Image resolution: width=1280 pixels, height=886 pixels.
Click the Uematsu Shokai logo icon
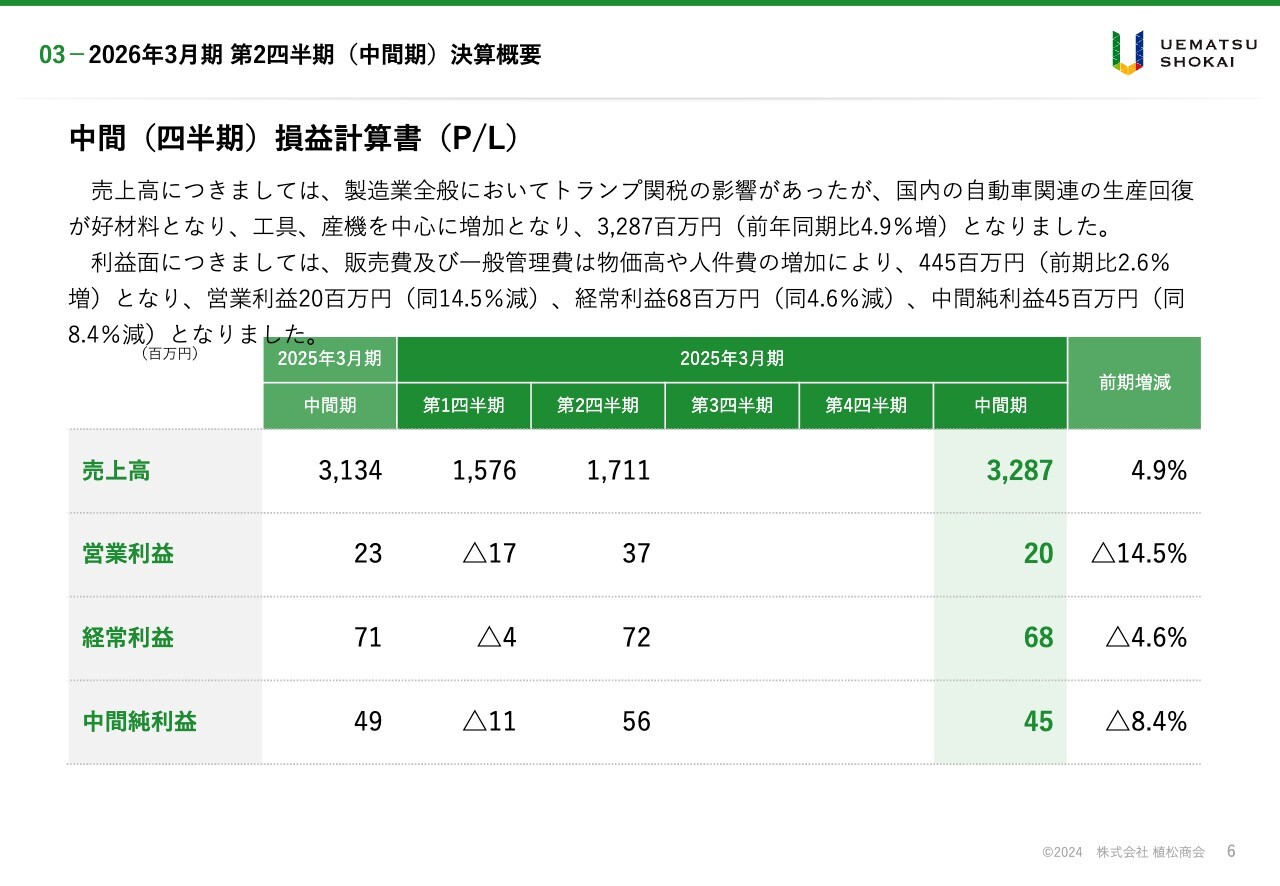click(x=1127, y=52)
